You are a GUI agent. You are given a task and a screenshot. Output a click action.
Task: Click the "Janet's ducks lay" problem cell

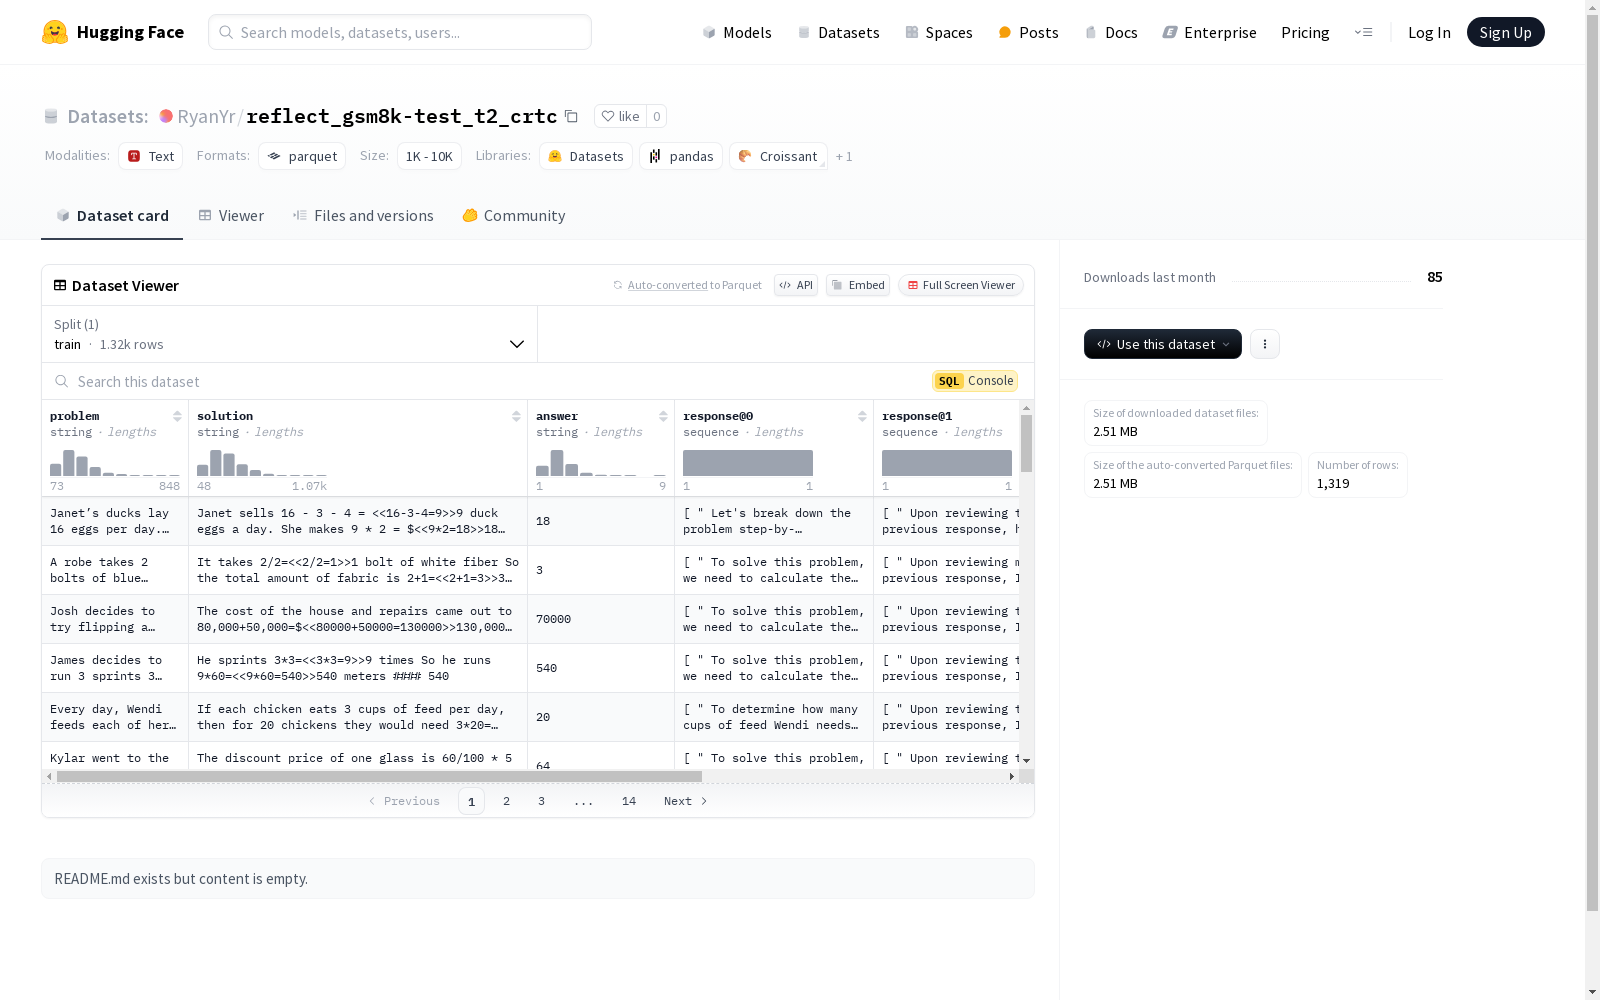[115, 521]
